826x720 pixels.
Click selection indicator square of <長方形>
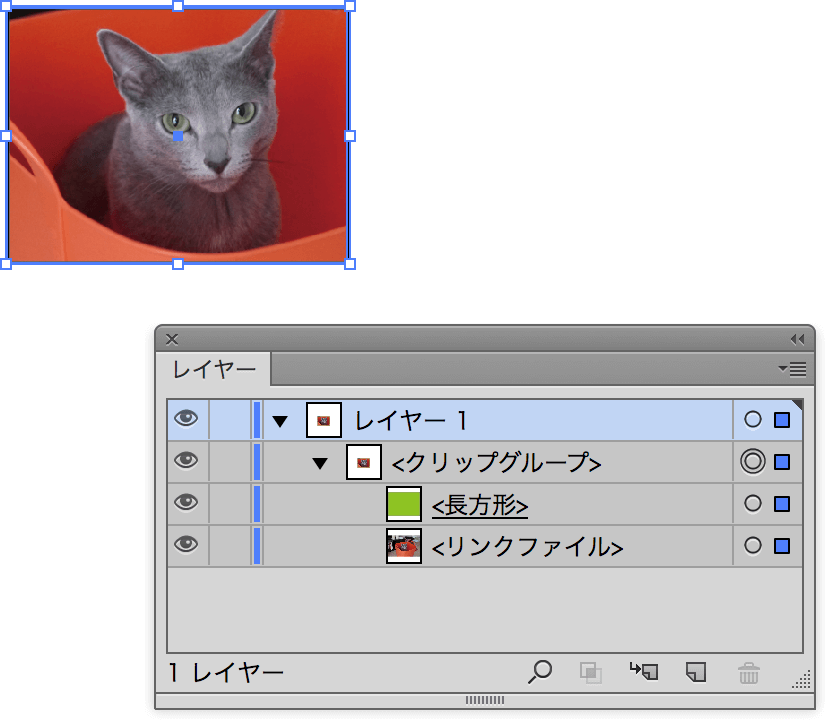click(782, 504)
